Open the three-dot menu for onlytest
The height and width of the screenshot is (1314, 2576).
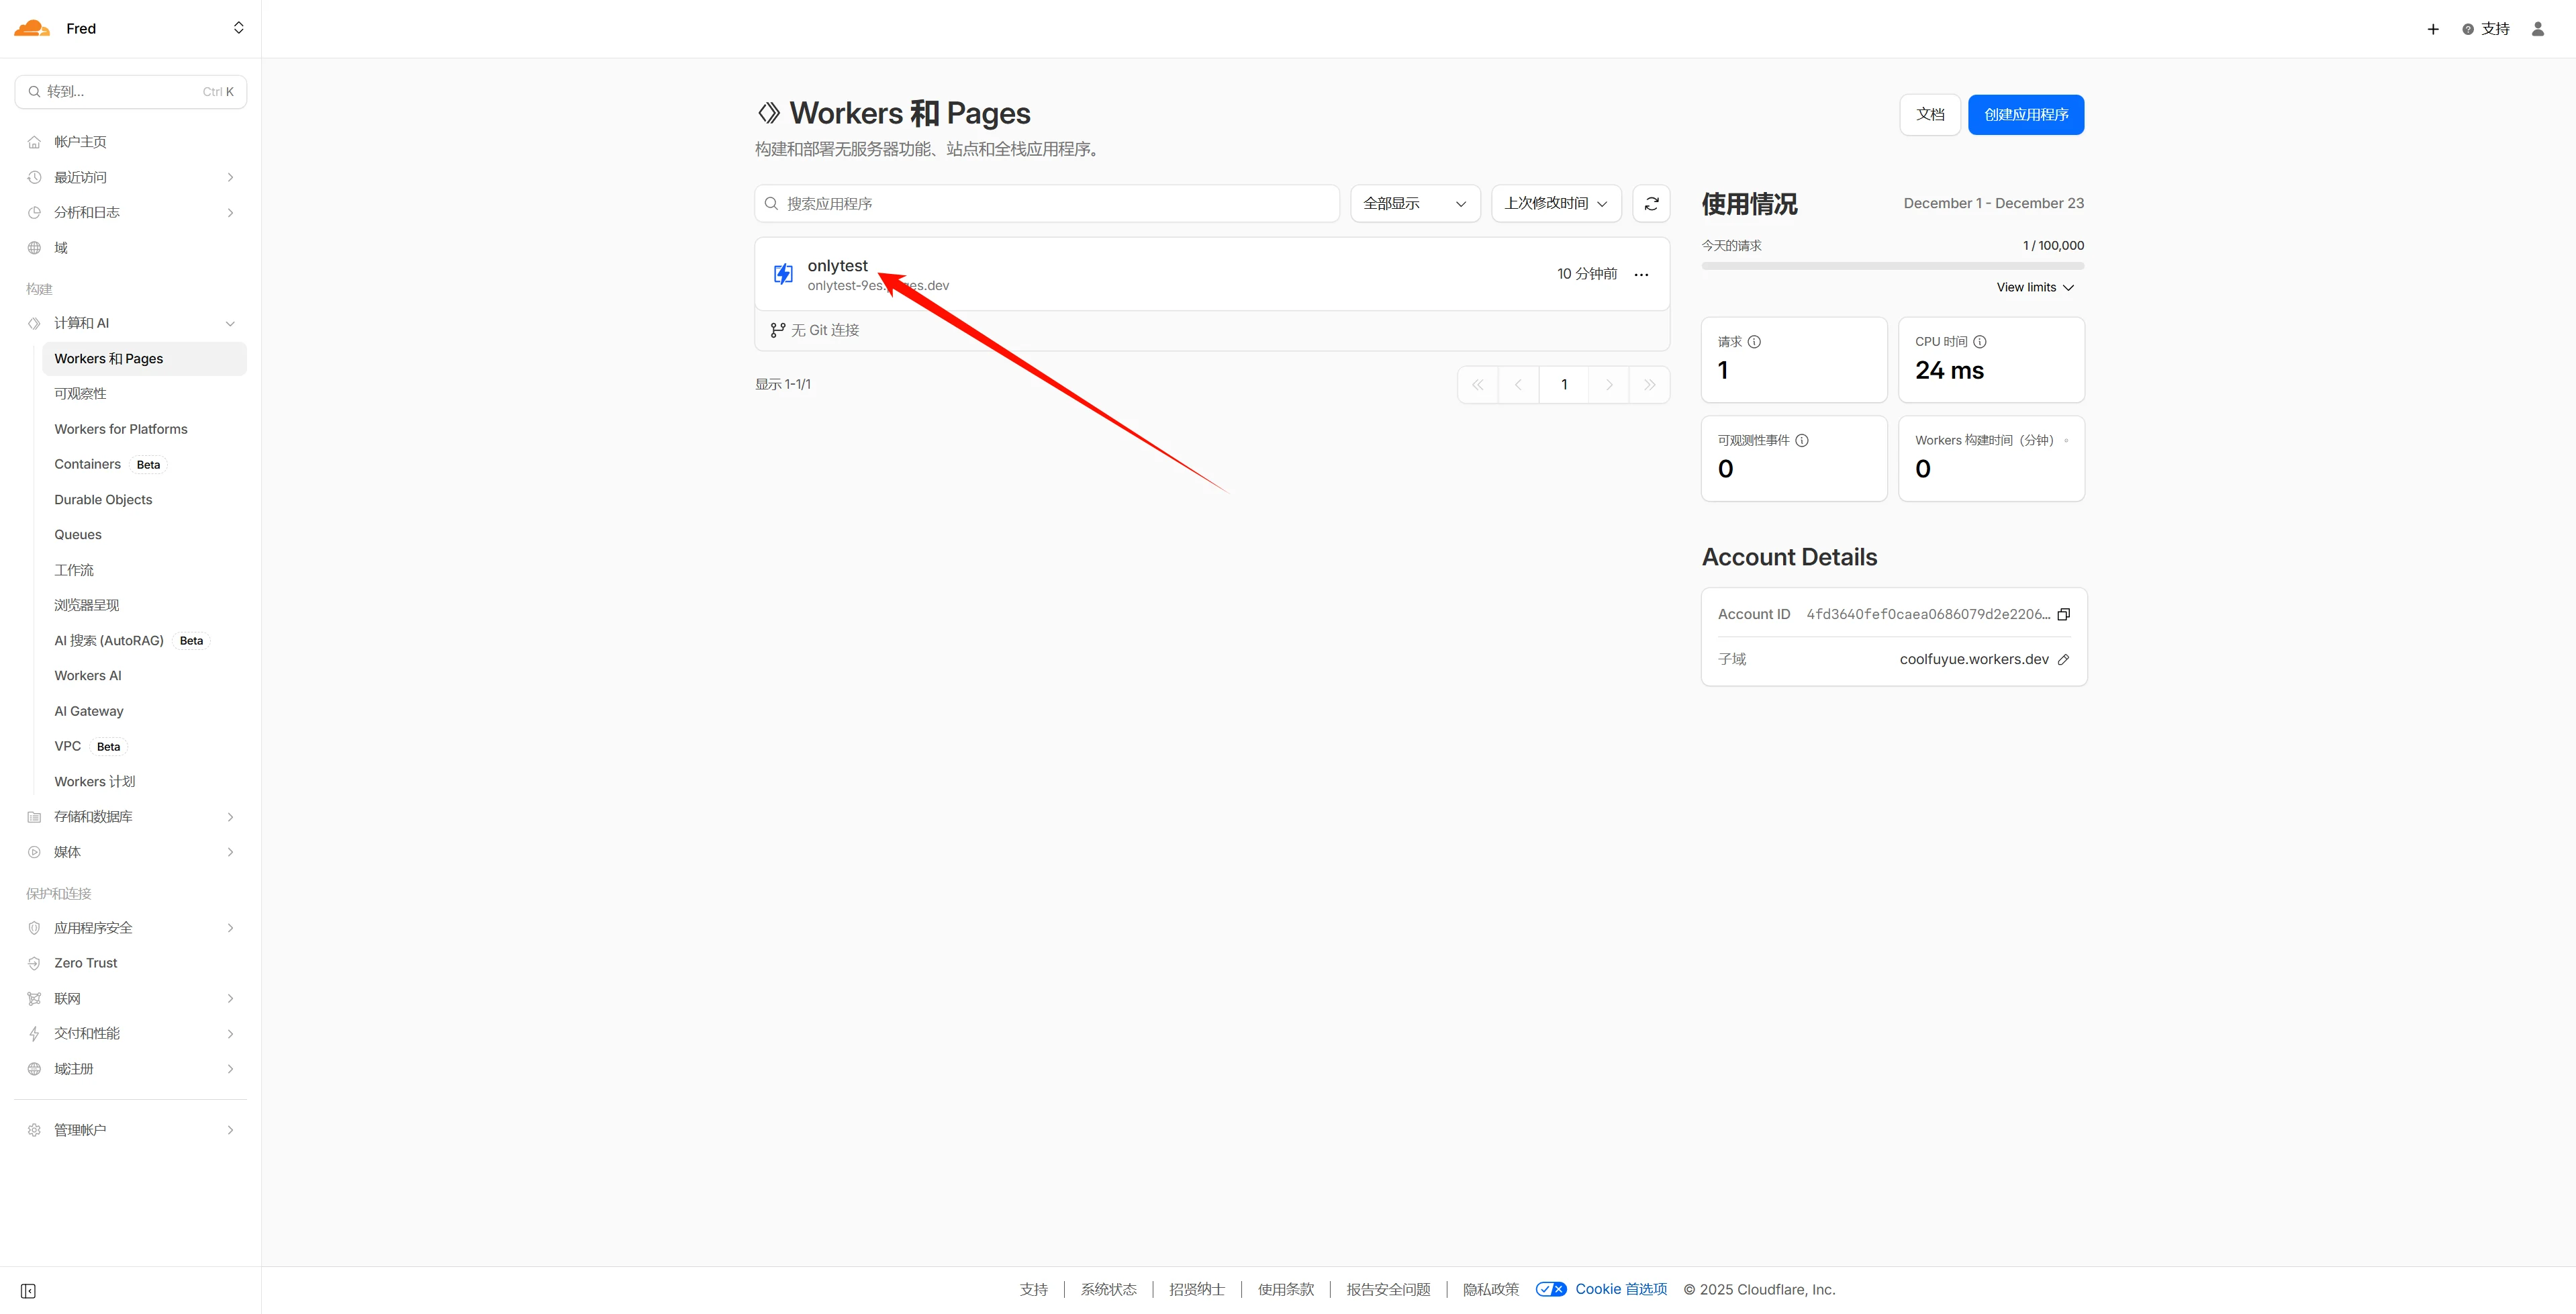pyautogui.click(x=1641, y=274)
